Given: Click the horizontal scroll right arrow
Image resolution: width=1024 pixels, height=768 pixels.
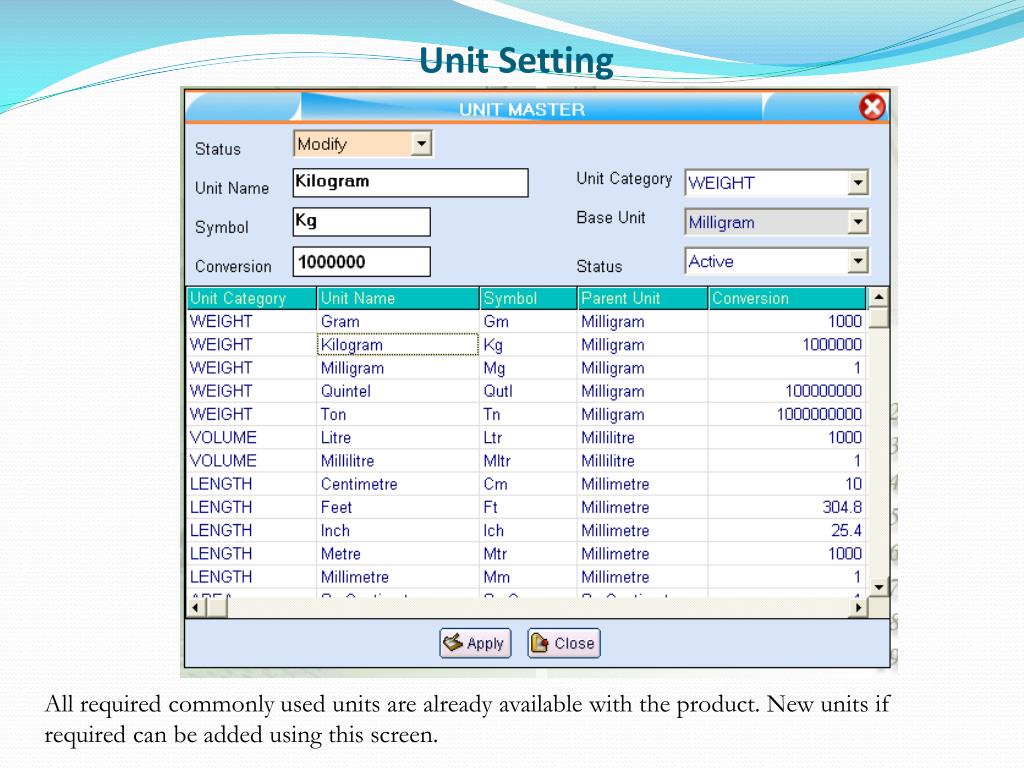Looking at the screenshot, I should (858, 607).
